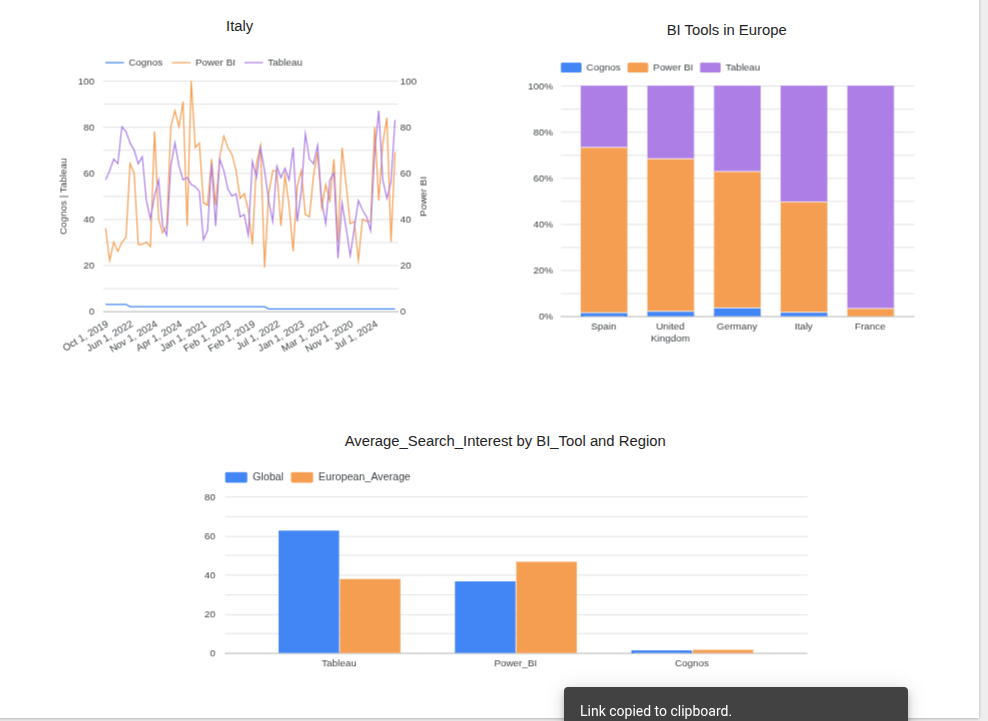
Task: Click the blue Global bar for Power_BI
Action: 485,617
